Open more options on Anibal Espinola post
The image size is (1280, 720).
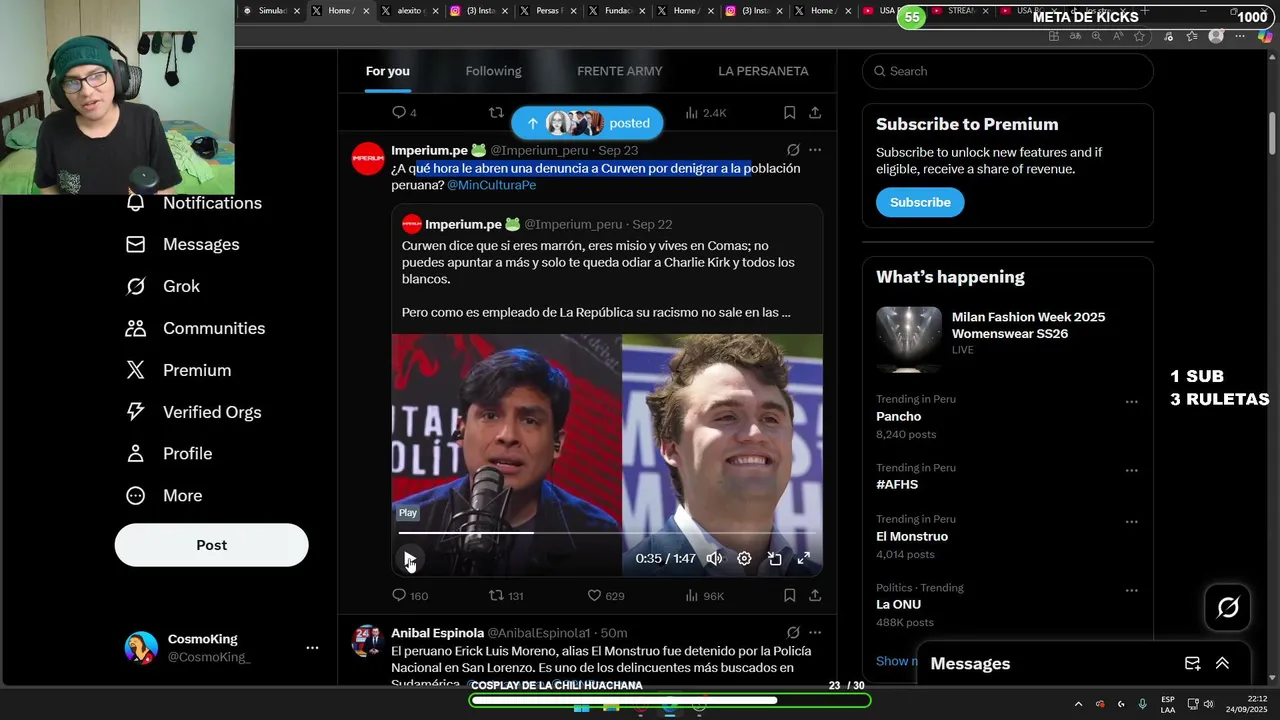815,633
